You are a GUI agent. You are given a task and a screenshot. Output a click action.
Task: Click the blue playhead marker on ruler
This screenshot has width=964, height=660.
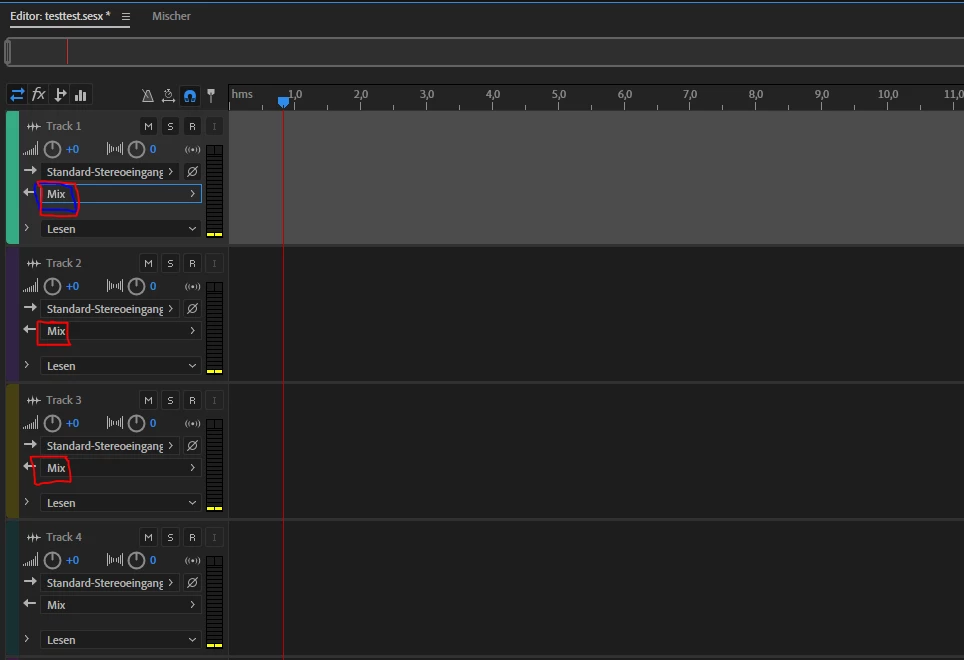click(283, 101)
